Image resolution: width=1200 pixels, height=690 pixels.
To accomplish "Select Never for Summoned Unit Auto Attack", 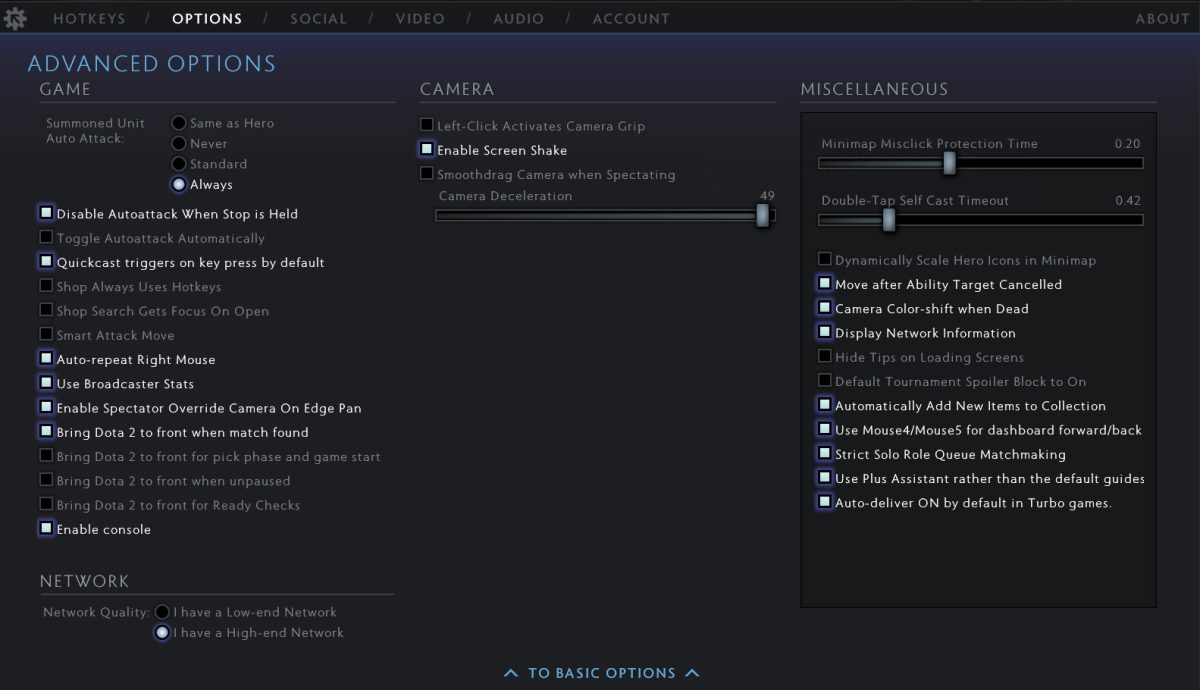I will (x=179, y=143).
